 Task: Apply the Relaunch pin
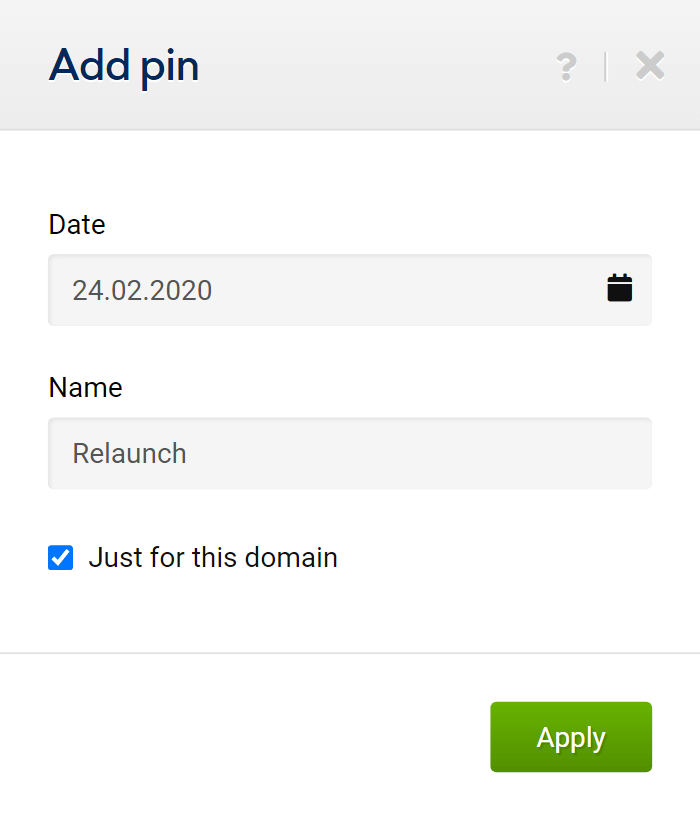(x=571, y=737)
